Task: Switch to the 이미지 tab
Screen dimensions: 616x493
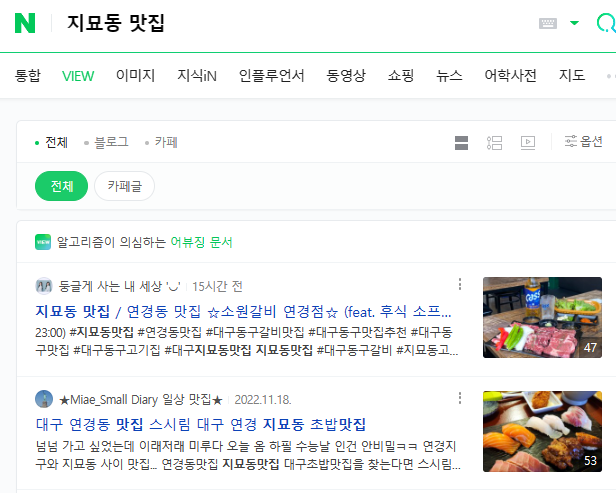Action: (x=136, y=75)
